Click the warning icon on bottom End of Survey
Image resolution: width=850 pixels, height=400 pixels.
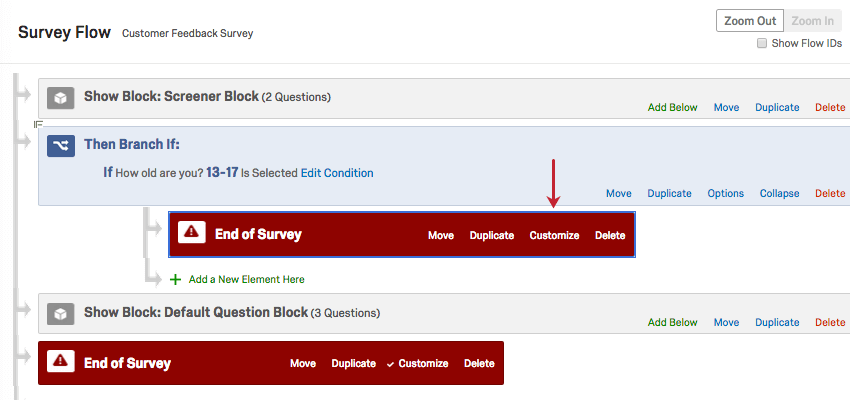tap(61, 361)
